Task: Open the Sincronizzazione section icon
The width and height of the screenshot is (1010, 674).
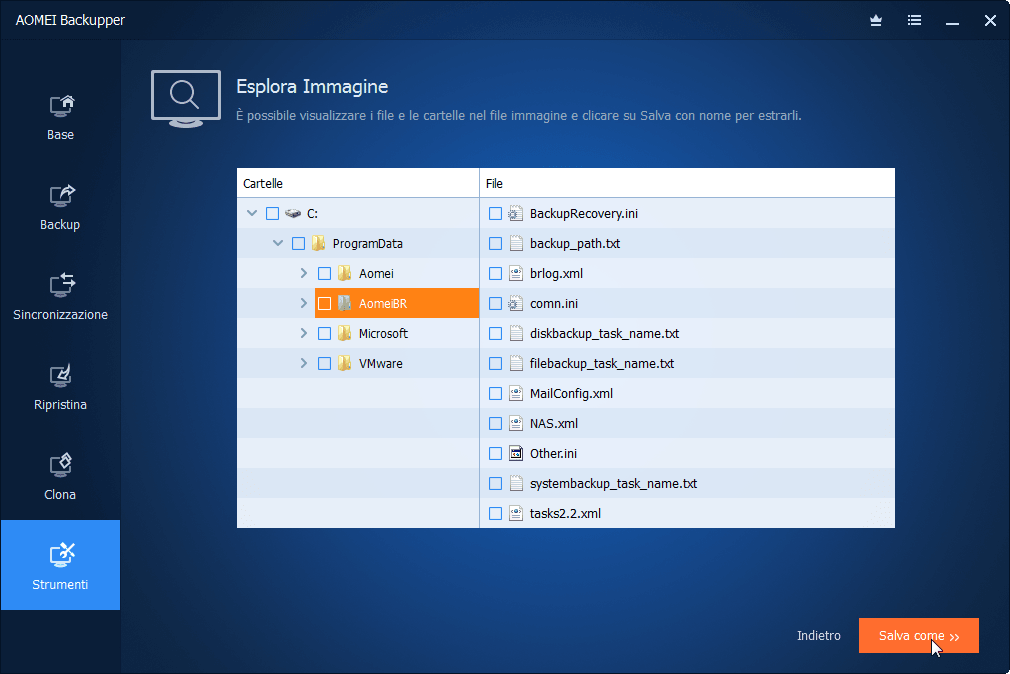Action: tap(61, 285)
